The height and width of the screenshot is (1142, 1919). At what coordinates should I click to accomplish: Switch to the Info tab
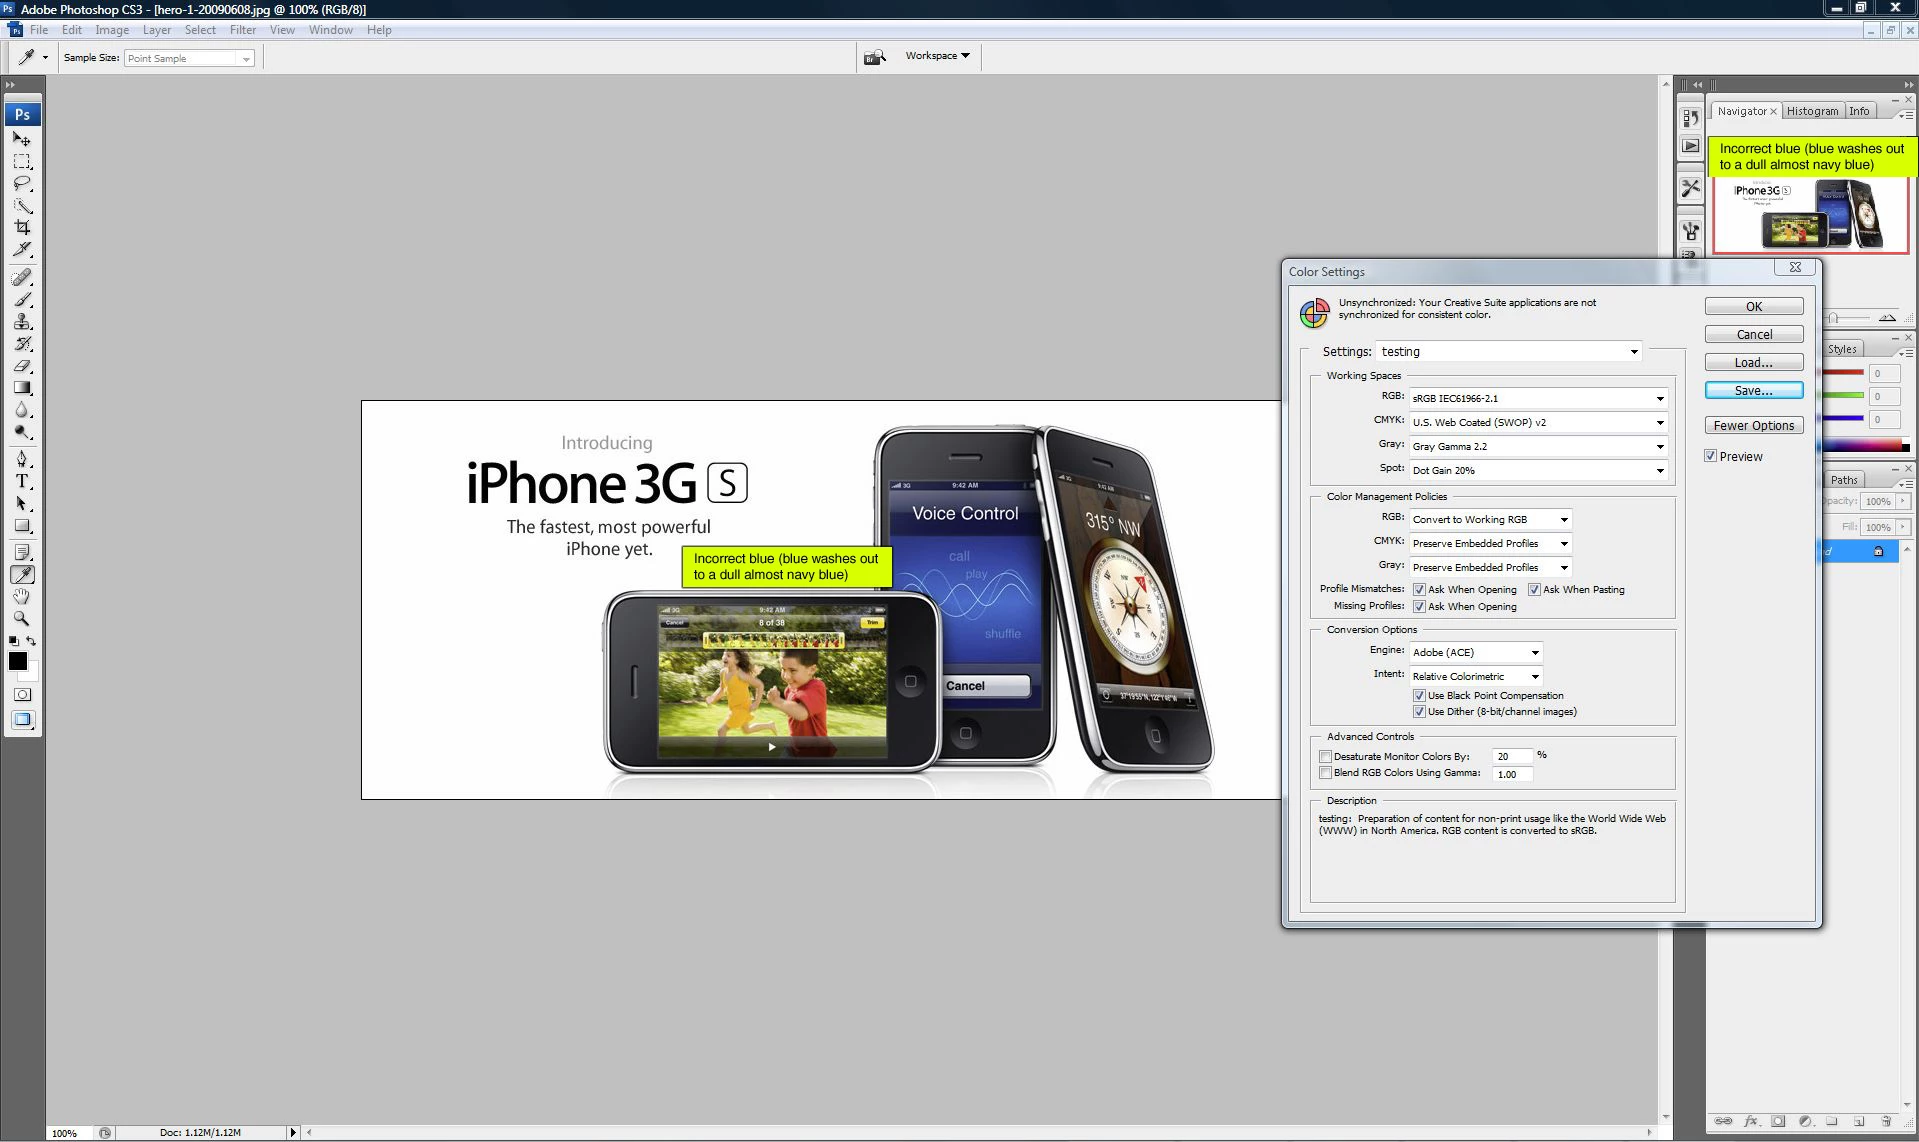[x=1859, y=111]
